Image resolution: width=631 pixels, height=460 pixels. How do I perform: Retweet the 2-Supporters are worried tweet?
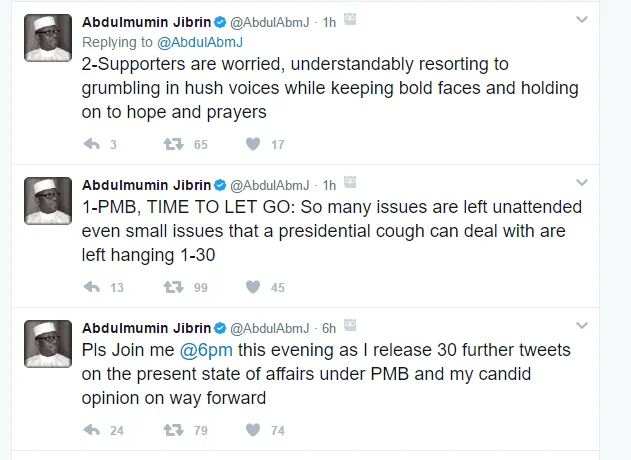click(x=173, y=144)
